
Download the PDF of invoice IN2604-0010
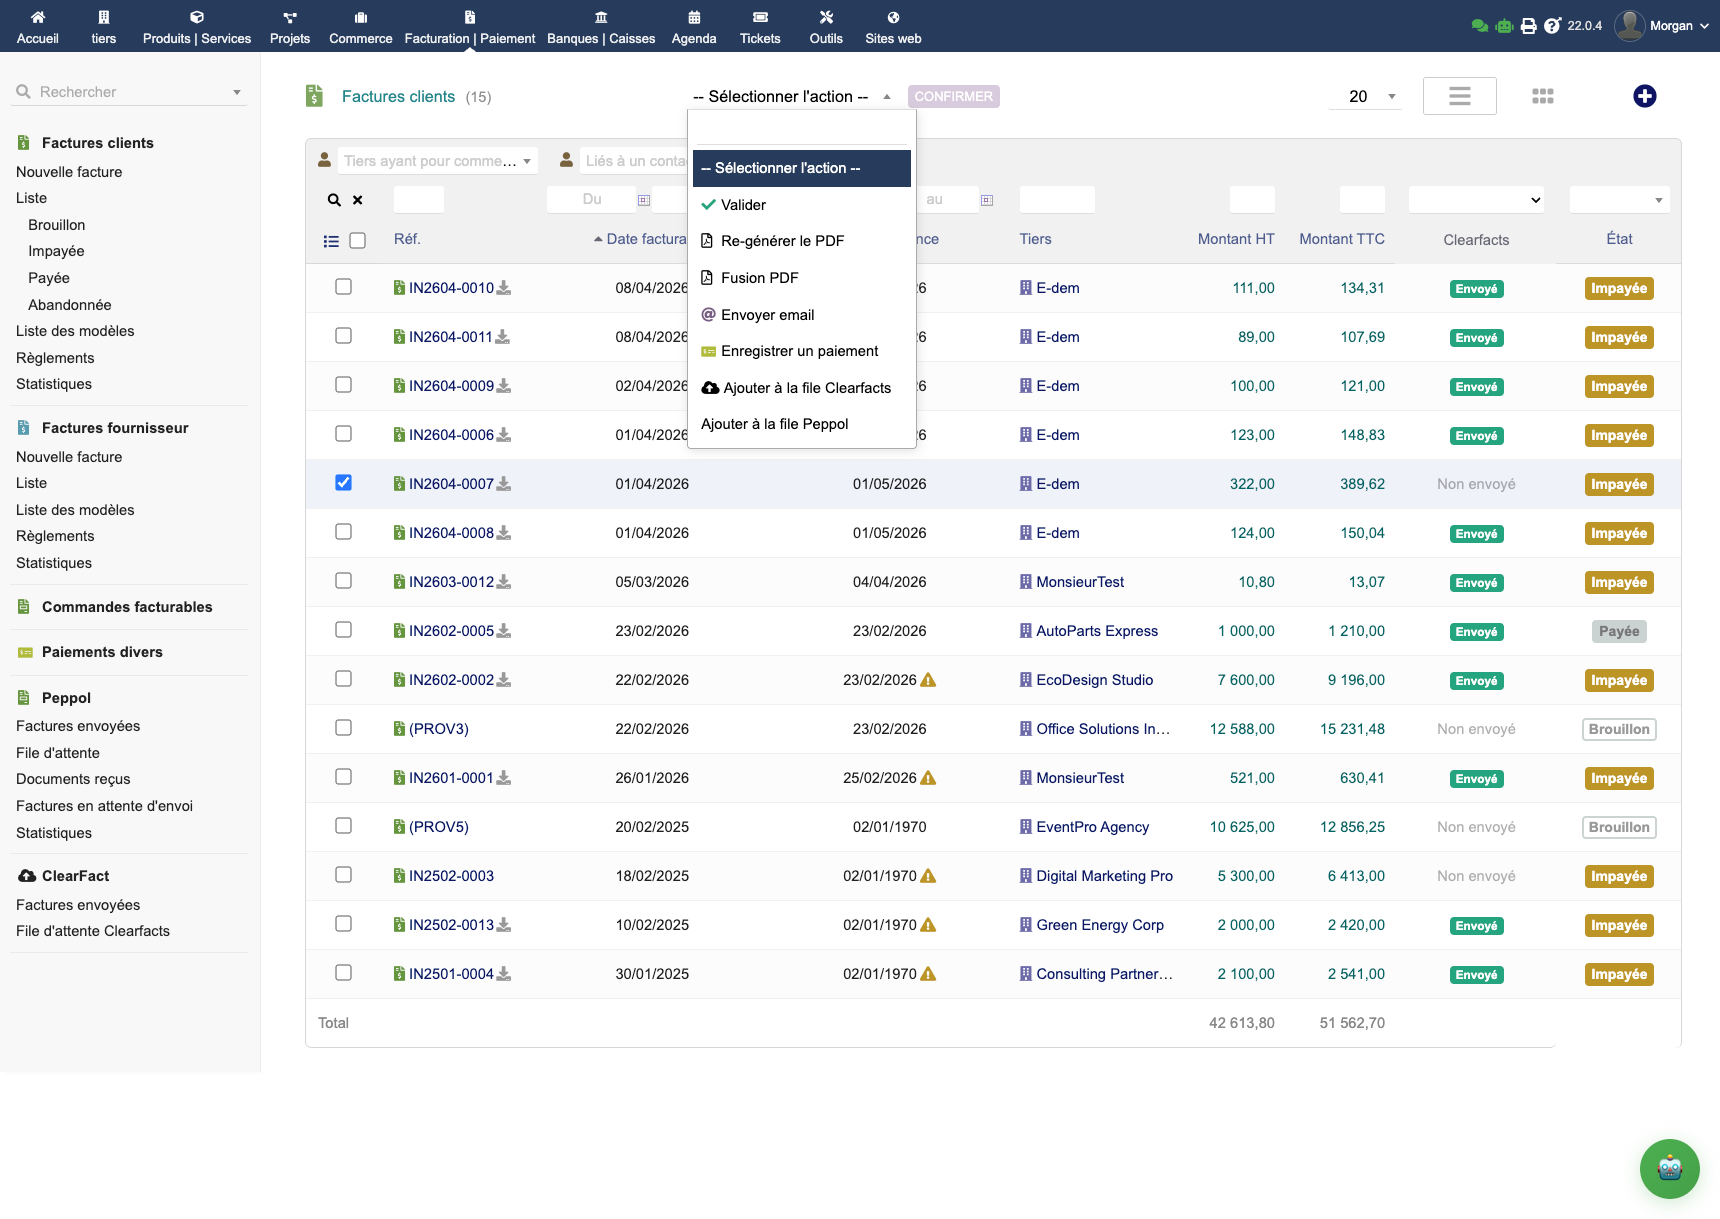[x=504, y=288]
